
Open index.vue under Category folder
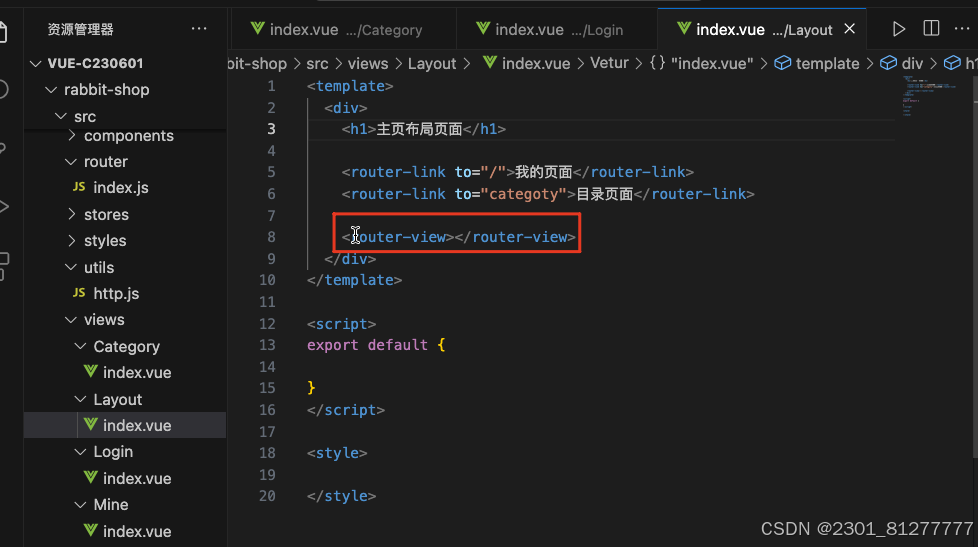coord(137,373)
